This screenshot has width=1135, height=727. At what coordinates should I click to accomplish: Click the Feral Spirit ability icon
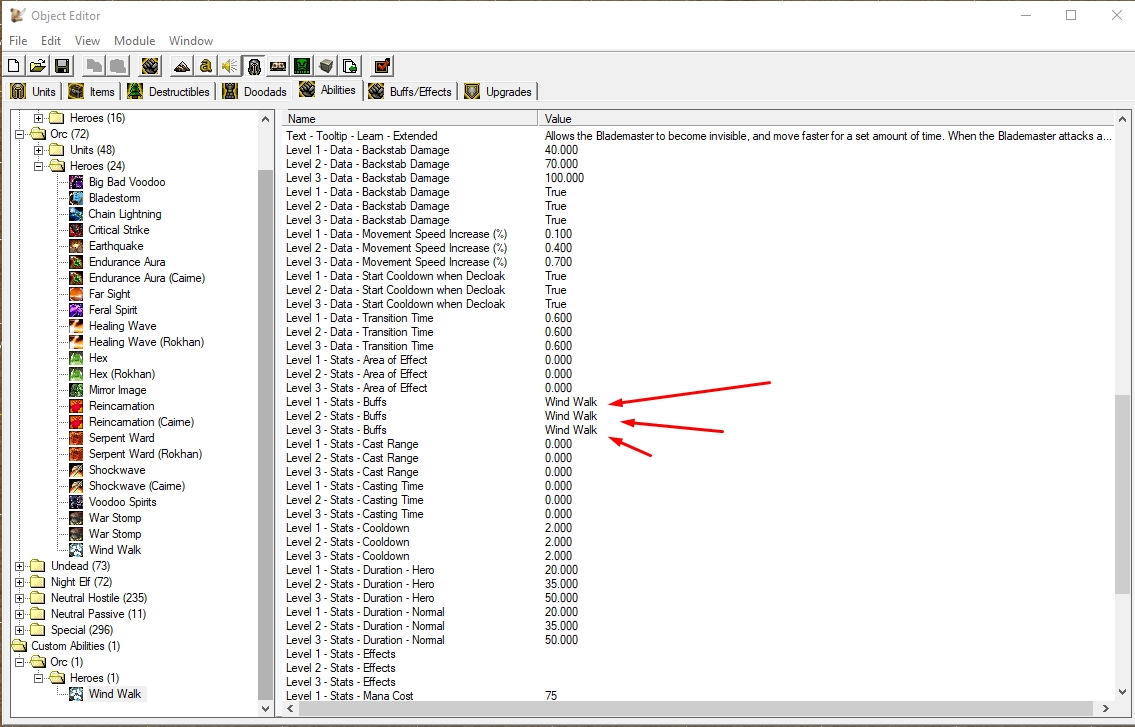76,310
